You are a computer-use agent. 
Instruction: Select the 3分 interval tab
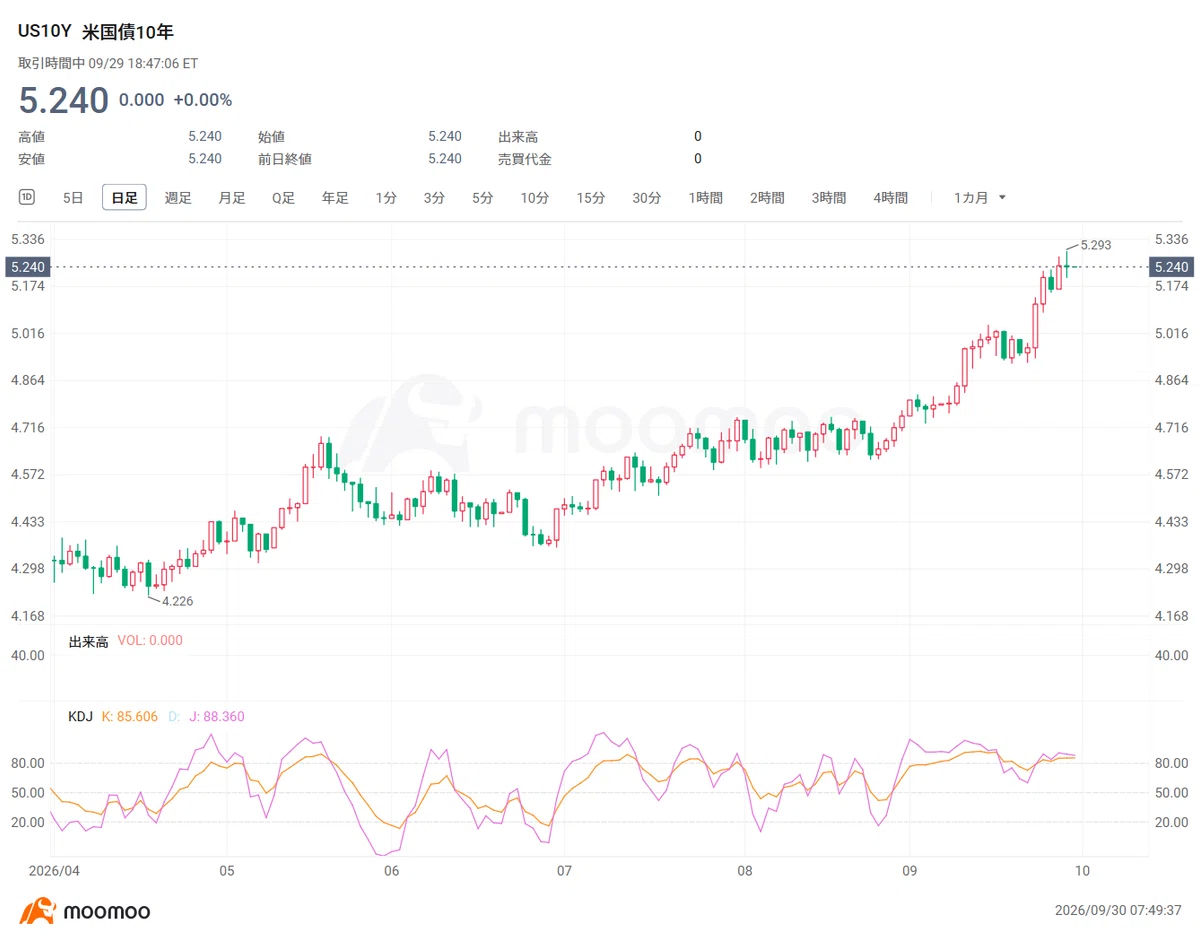(x=434, y=198)
